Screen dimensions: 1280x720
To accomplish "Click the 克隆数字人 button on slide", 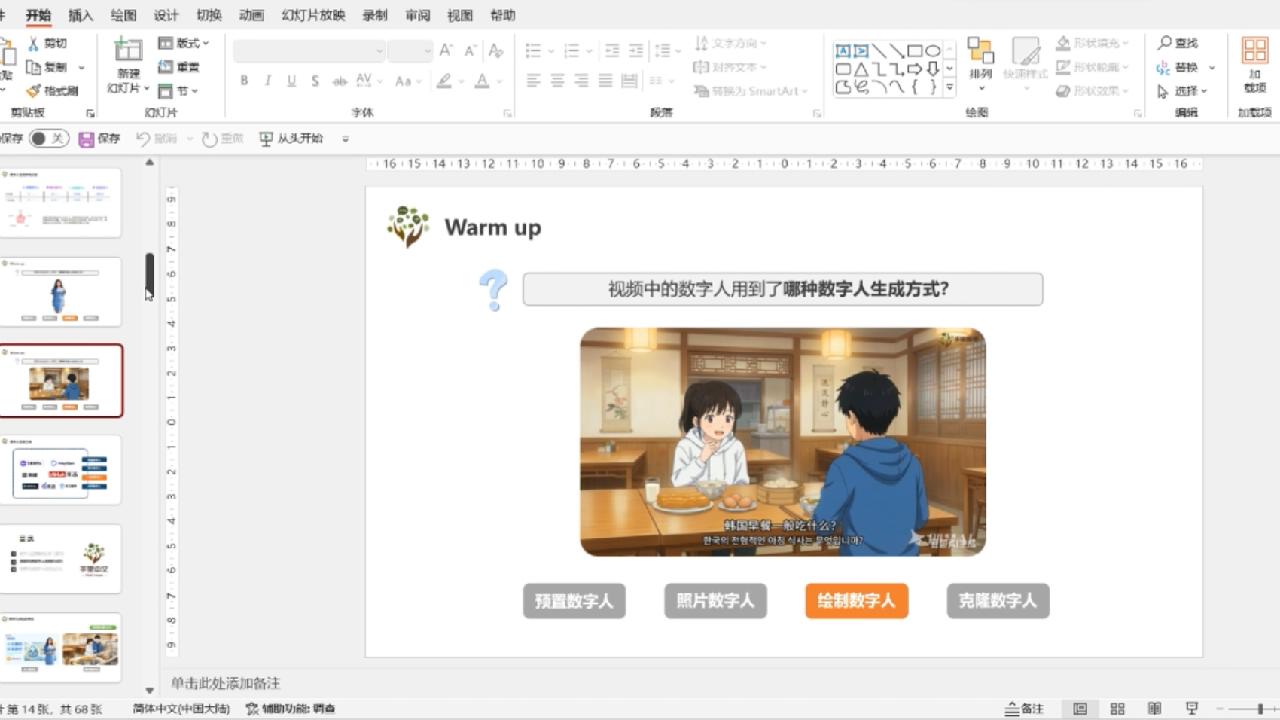I will [998, 601].
